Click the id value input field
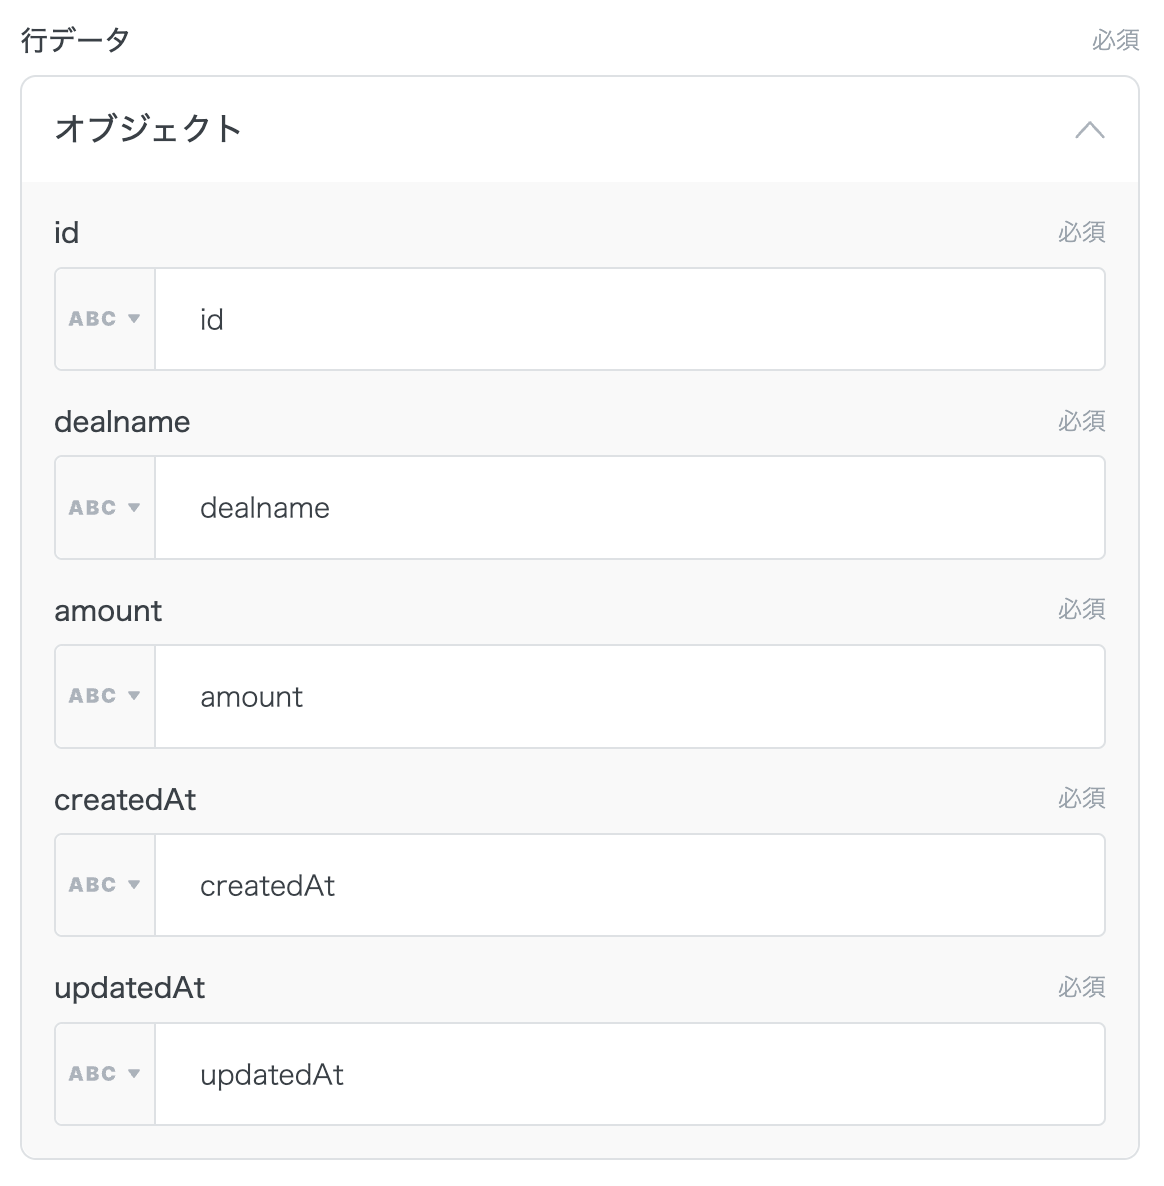 pos(630,319)
